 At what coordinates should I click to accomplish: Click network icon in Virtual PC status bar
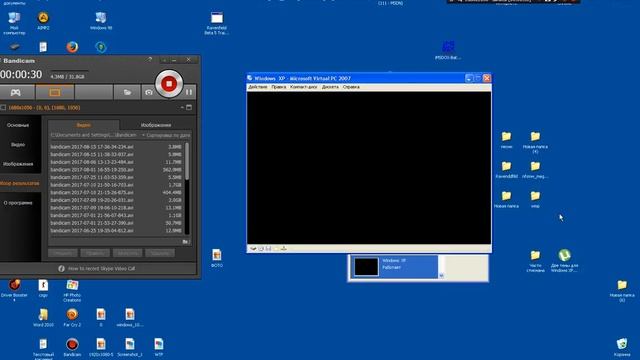pyautogui.click(x=284, y=249)
